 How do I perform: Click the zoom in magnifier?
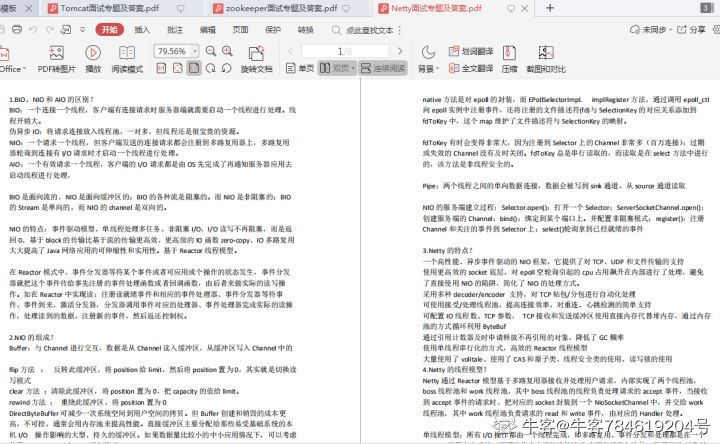coord(227,51)
